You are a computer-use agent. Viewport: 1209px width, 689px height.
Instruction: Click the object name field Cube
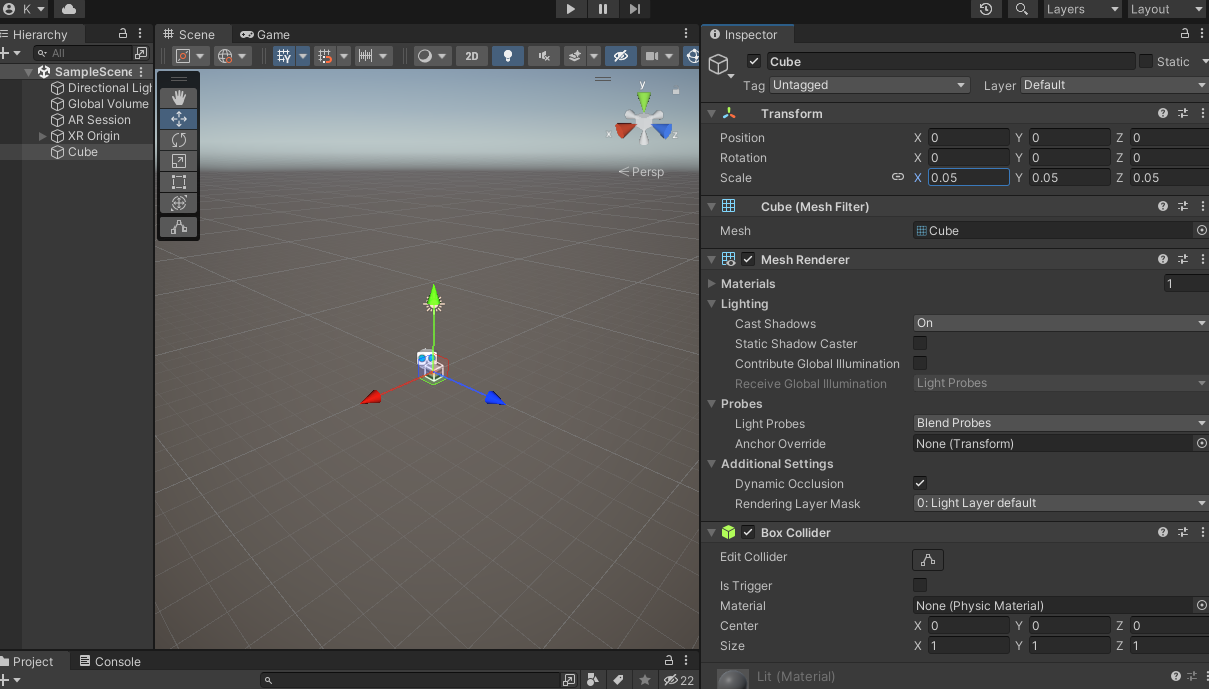pos(950,62)
